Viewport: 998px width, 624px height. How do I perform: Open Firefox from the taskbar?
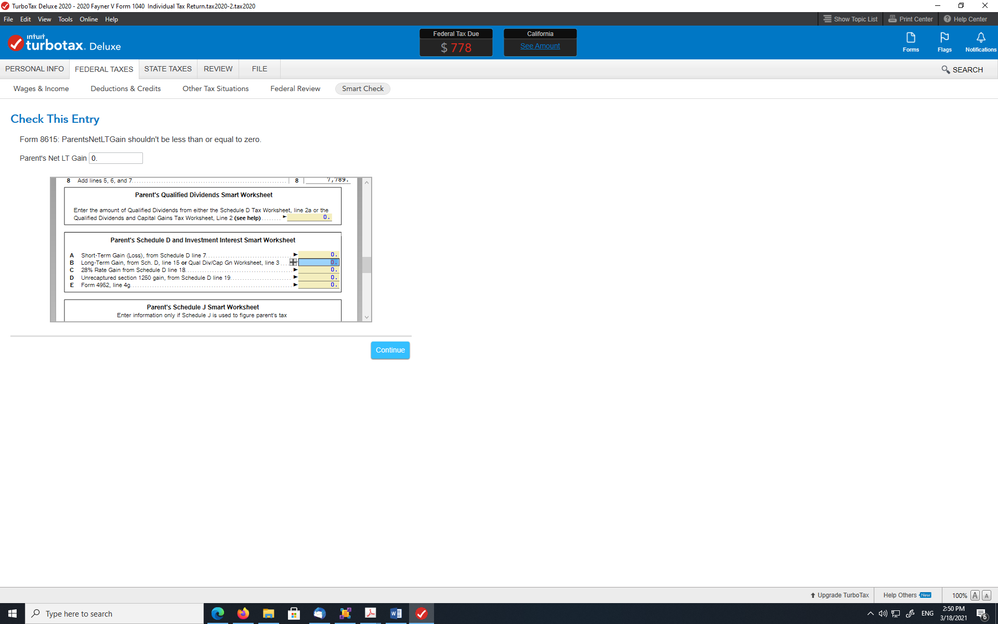[243, 613]
